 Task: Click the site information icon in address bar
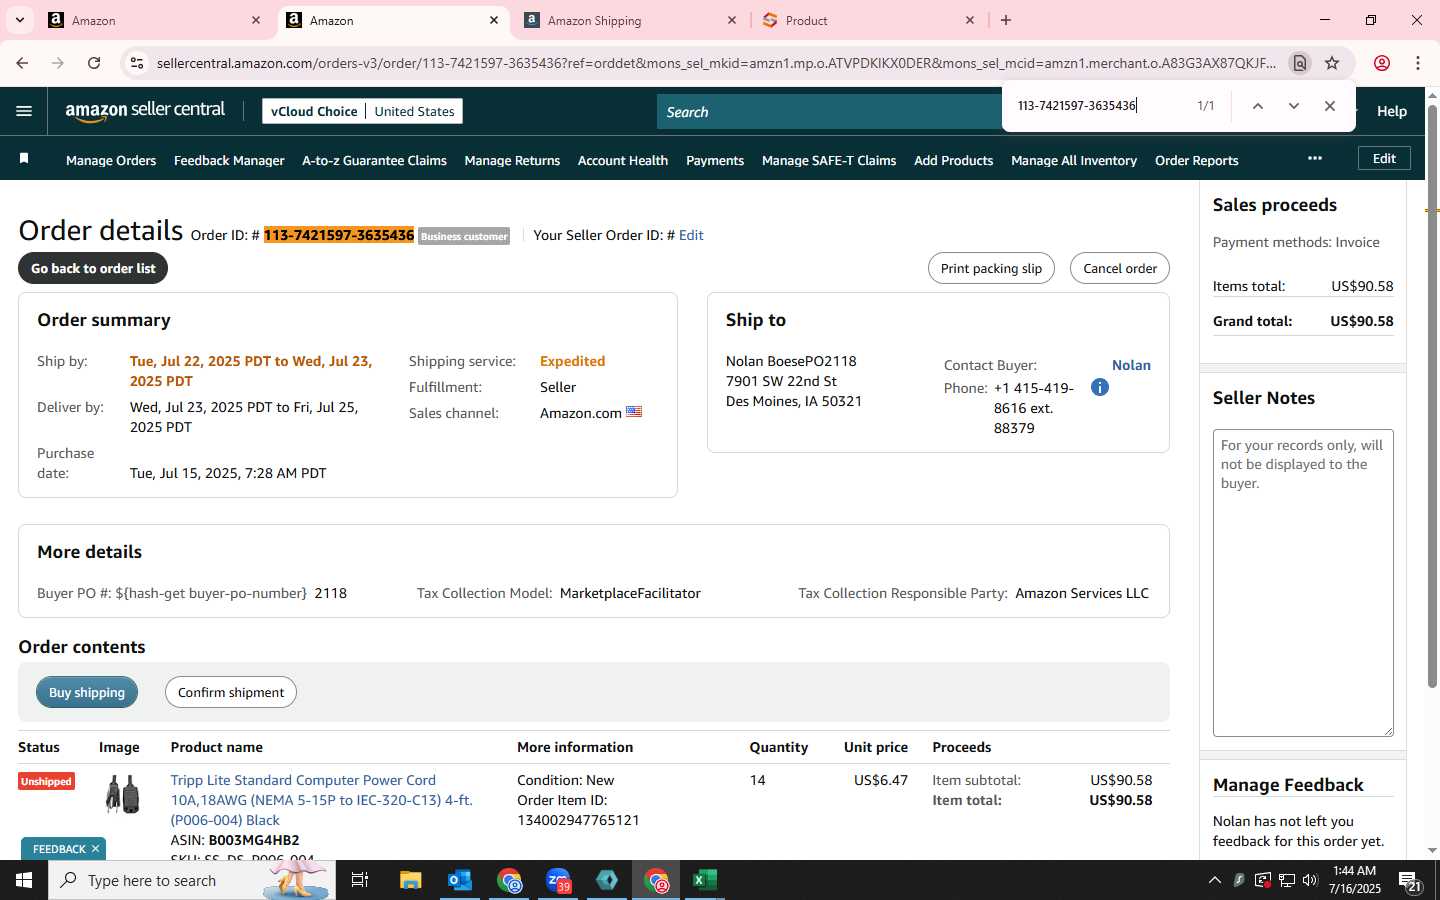coord(137,63)
